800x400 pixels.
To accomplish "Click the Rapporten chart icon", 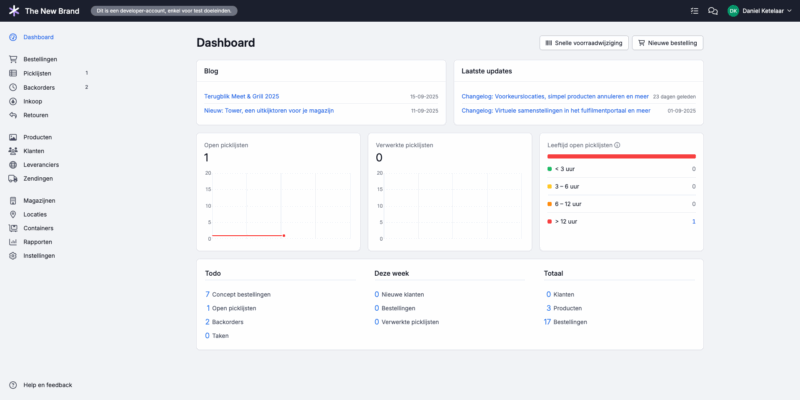I will [x=13, y=242].
